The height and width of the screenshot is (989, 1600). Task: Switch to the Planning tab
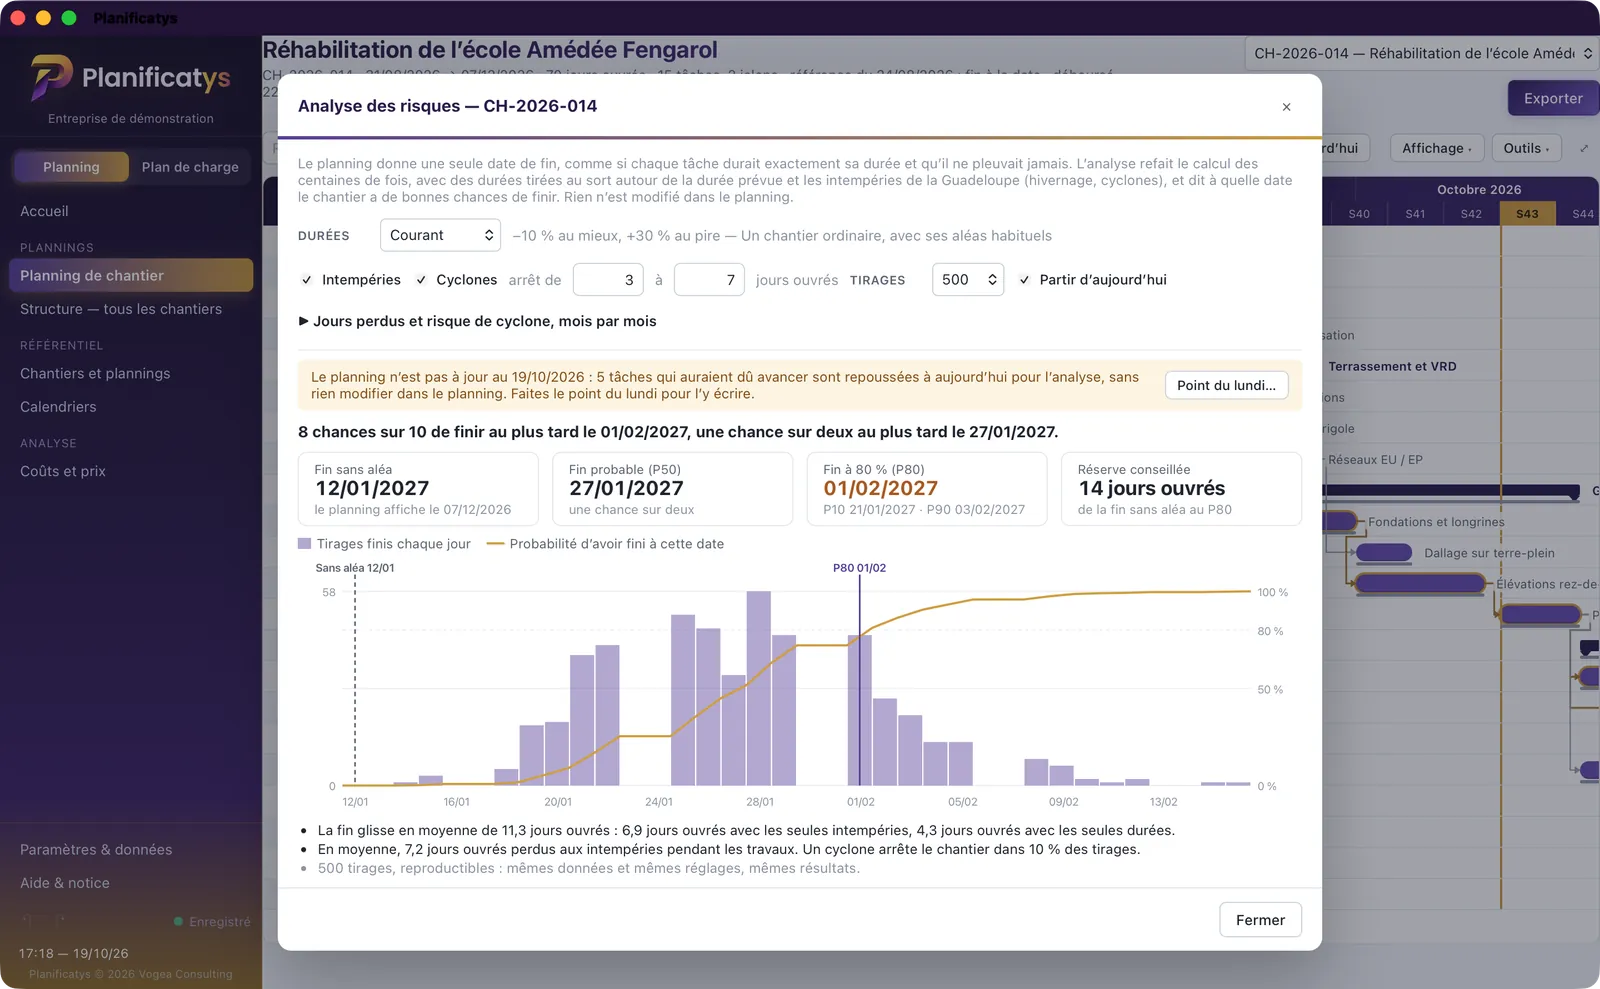71,167
